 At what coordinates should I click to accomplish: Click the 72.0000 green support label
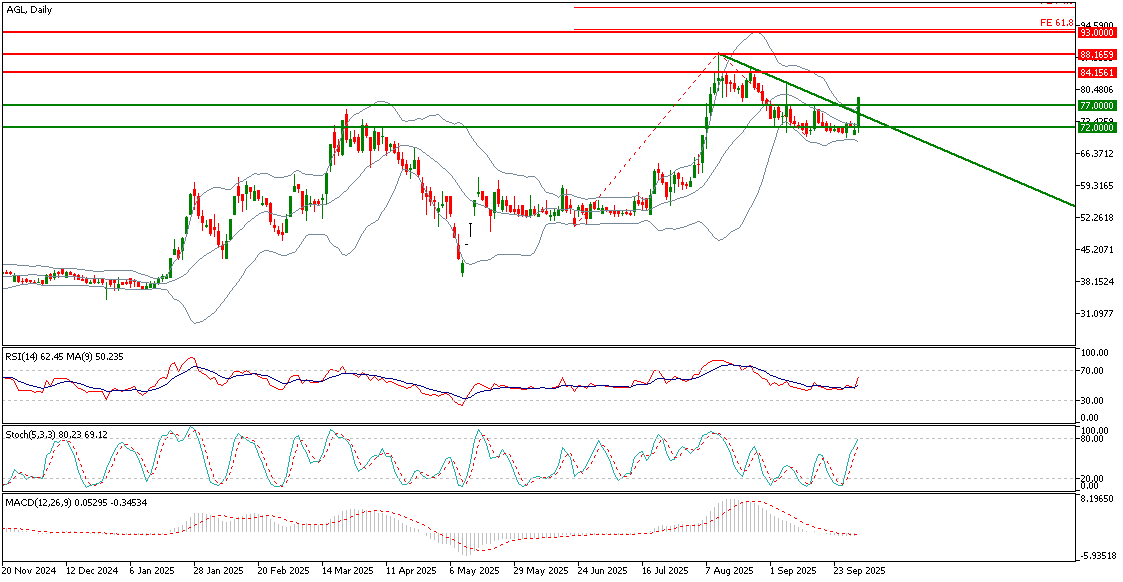[1097, 127]
